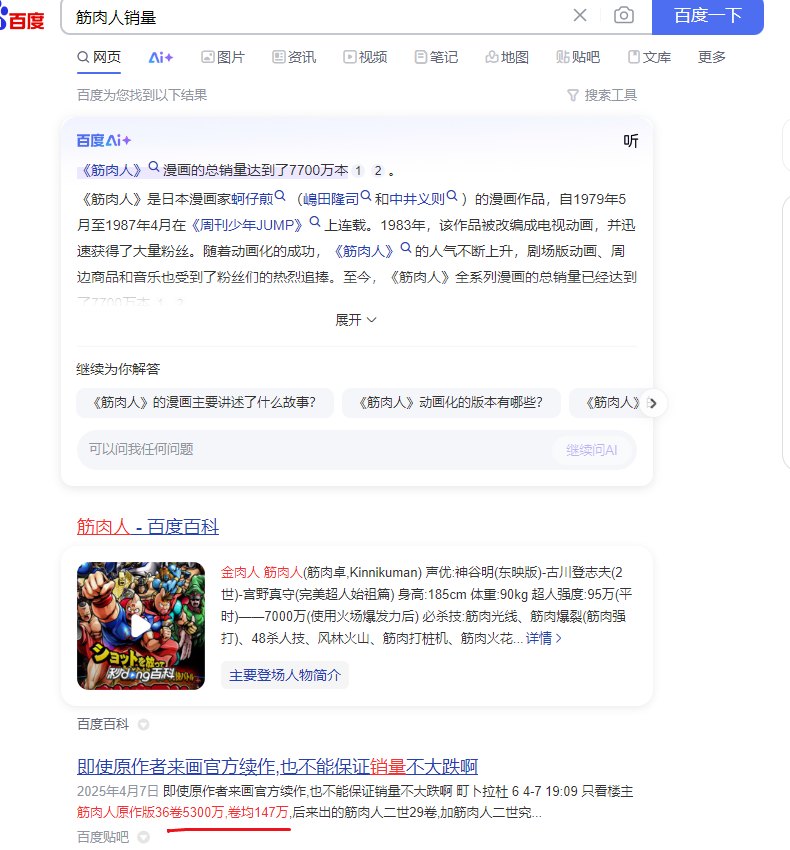Click 详情 link in baike summary

(x=543, y=639)
